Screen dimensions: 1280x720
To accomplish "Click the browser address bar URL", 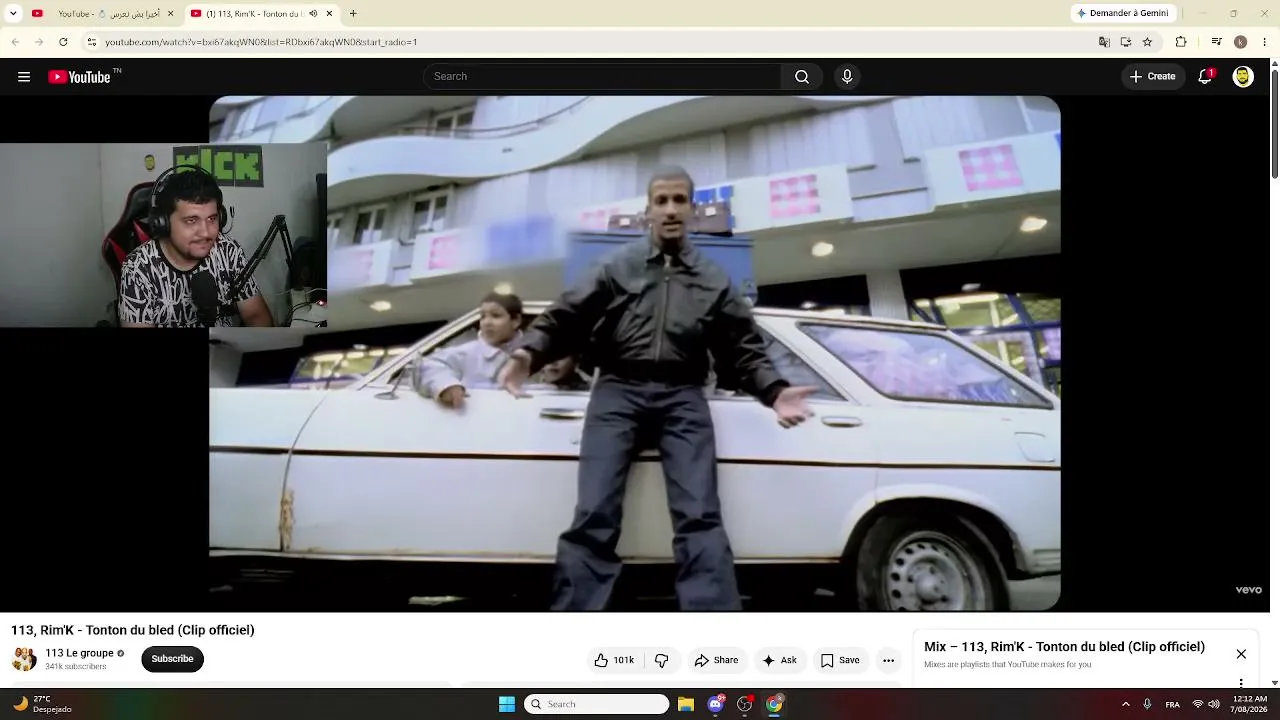I will coord(261,42).
